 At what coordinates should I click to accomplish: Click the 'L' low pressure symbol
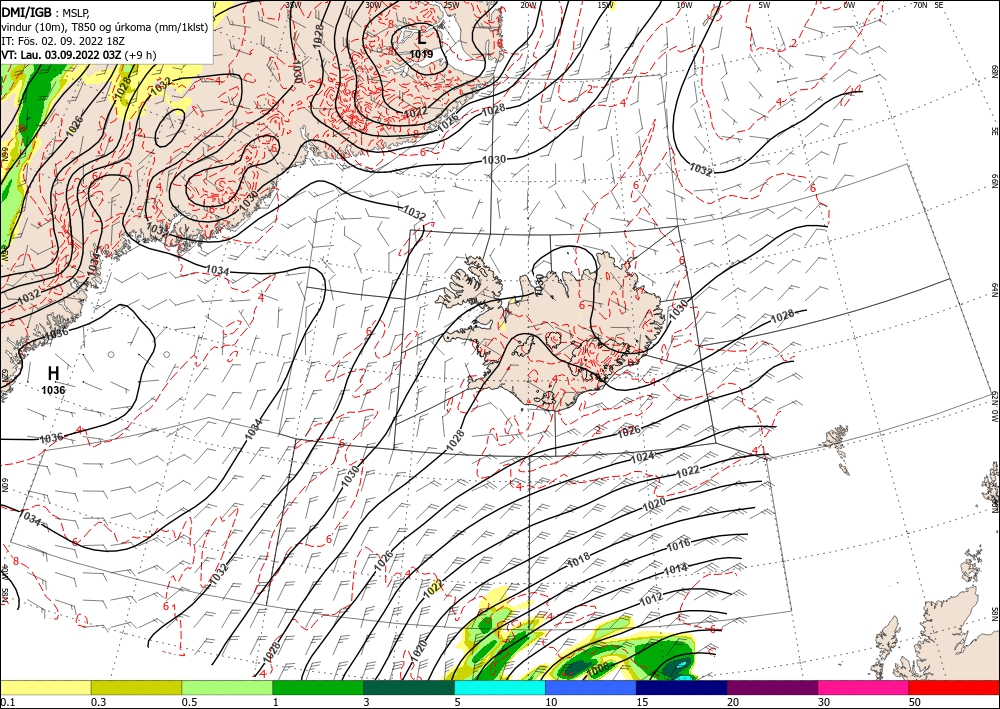tap(422, 38)
